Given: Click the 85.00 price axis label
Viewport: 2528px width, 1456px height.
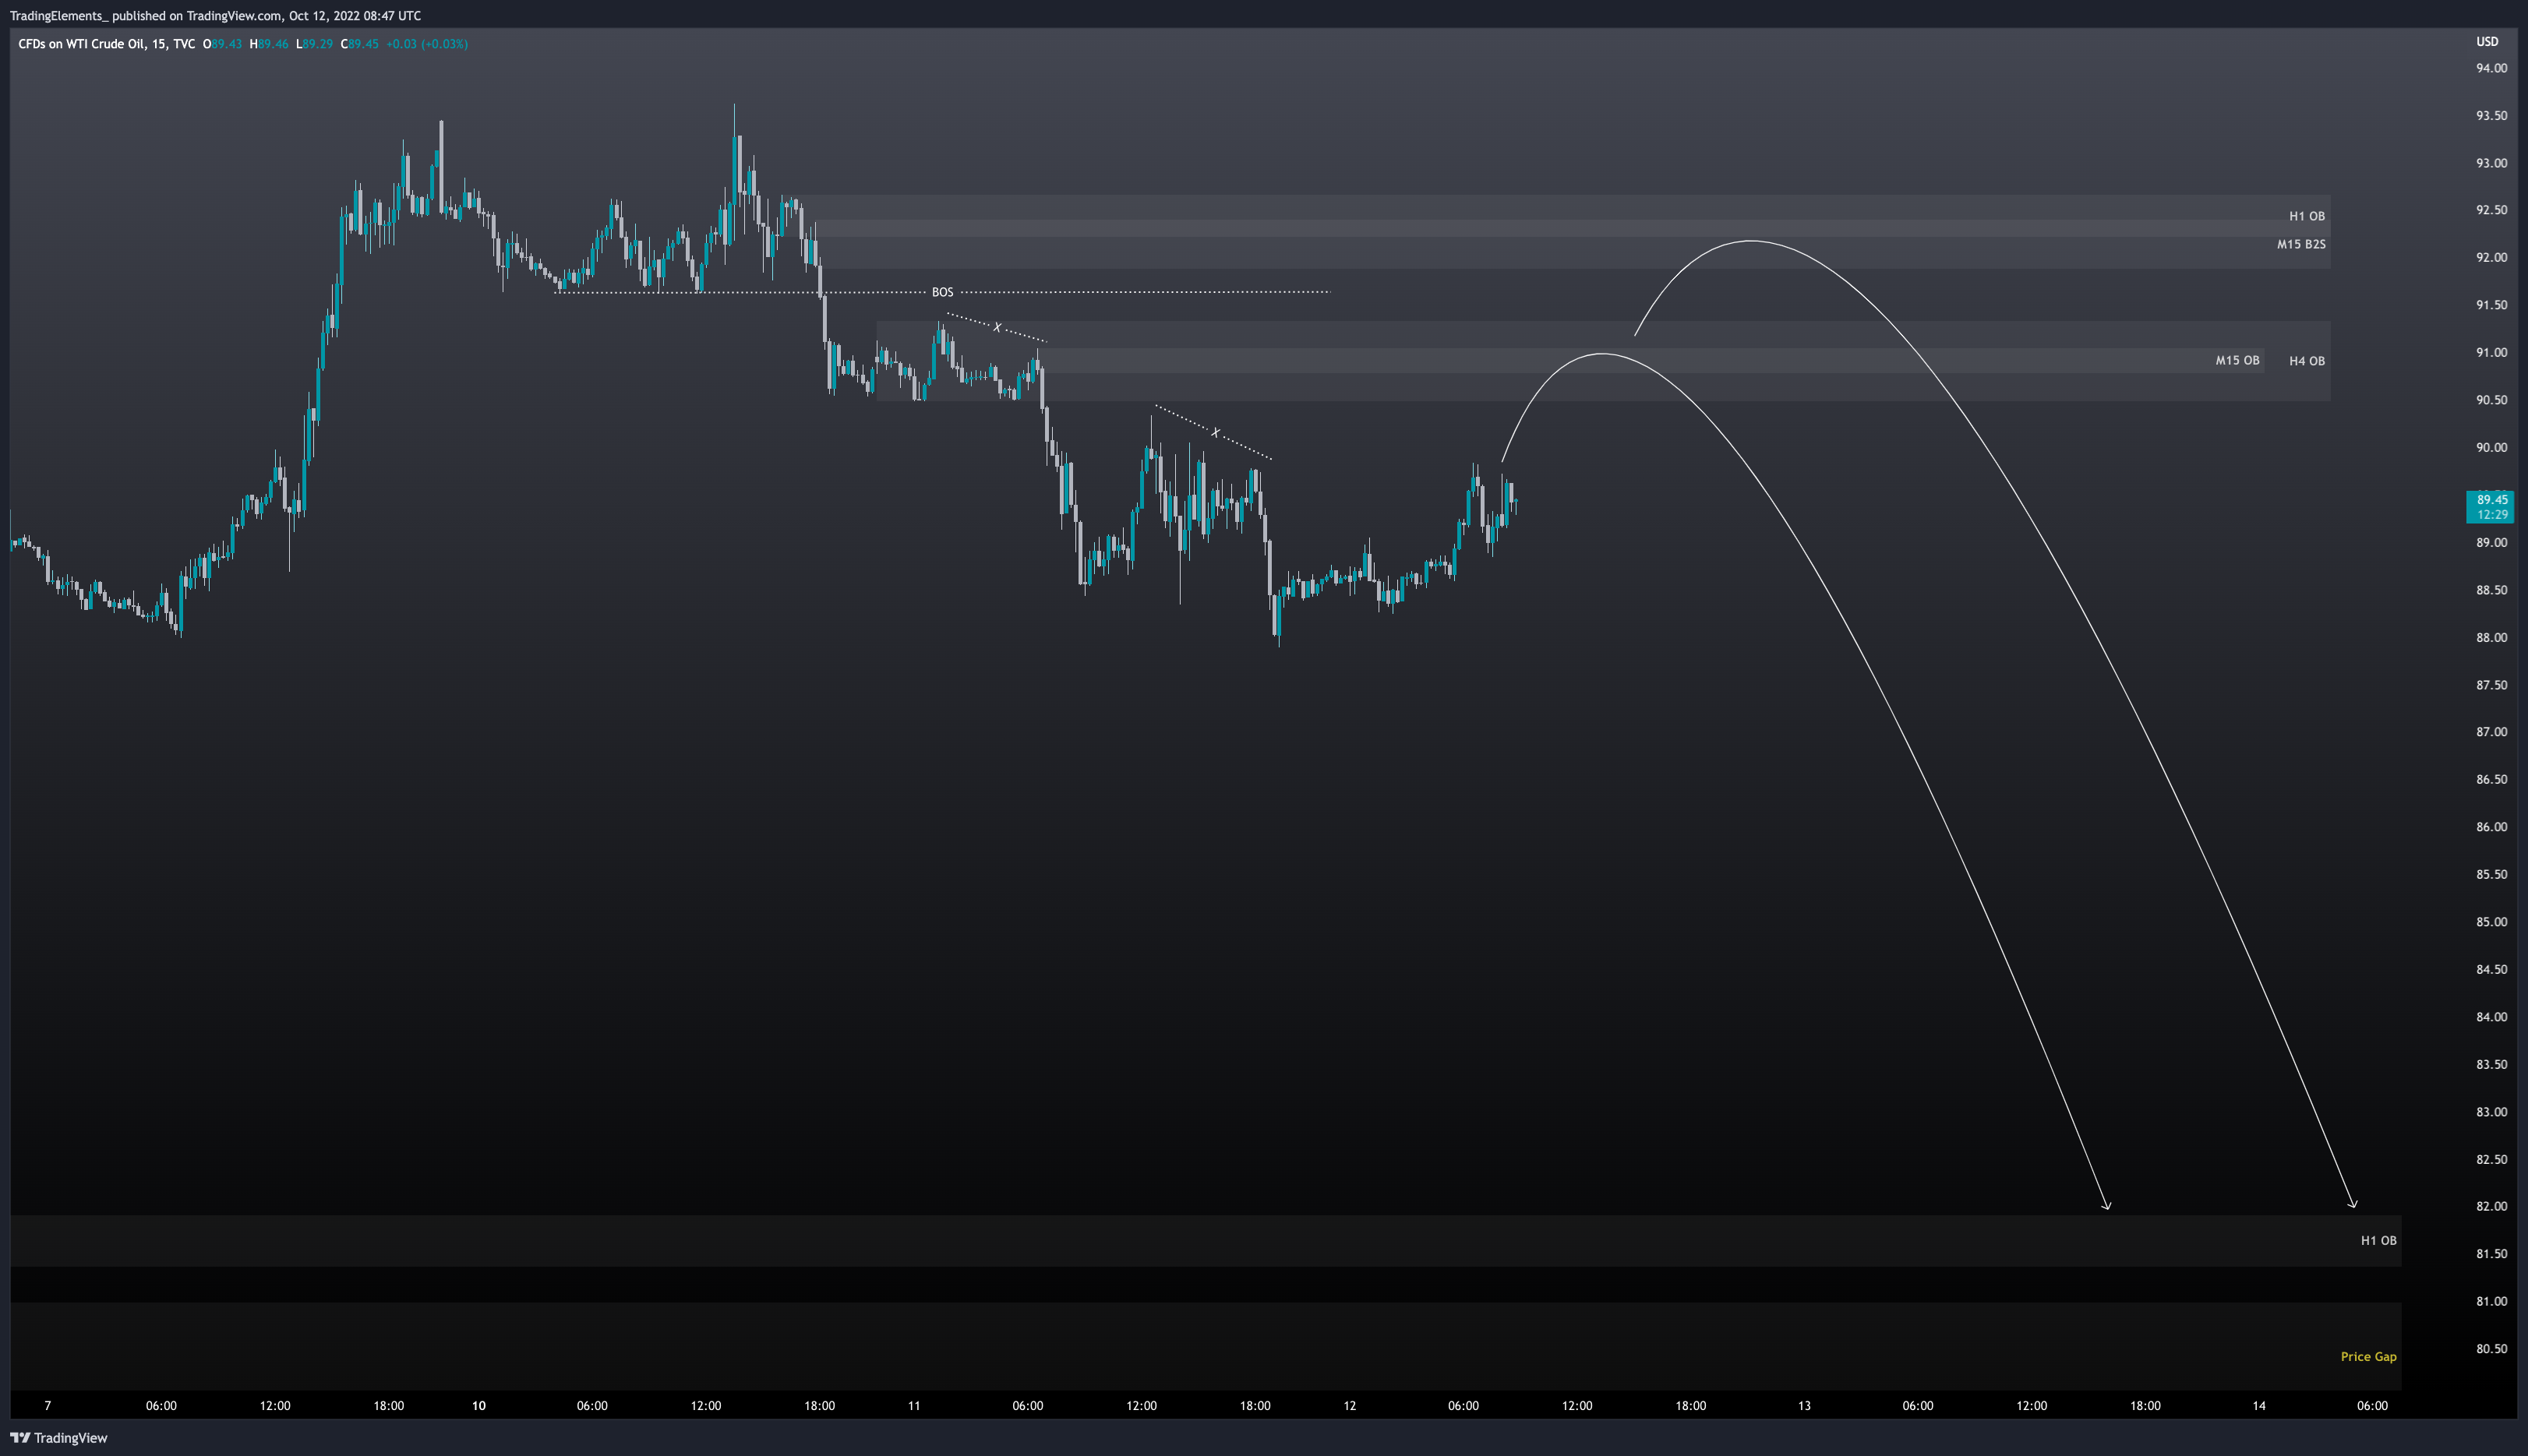Looking at the screenshot, I should click(x=2491, y=923).
